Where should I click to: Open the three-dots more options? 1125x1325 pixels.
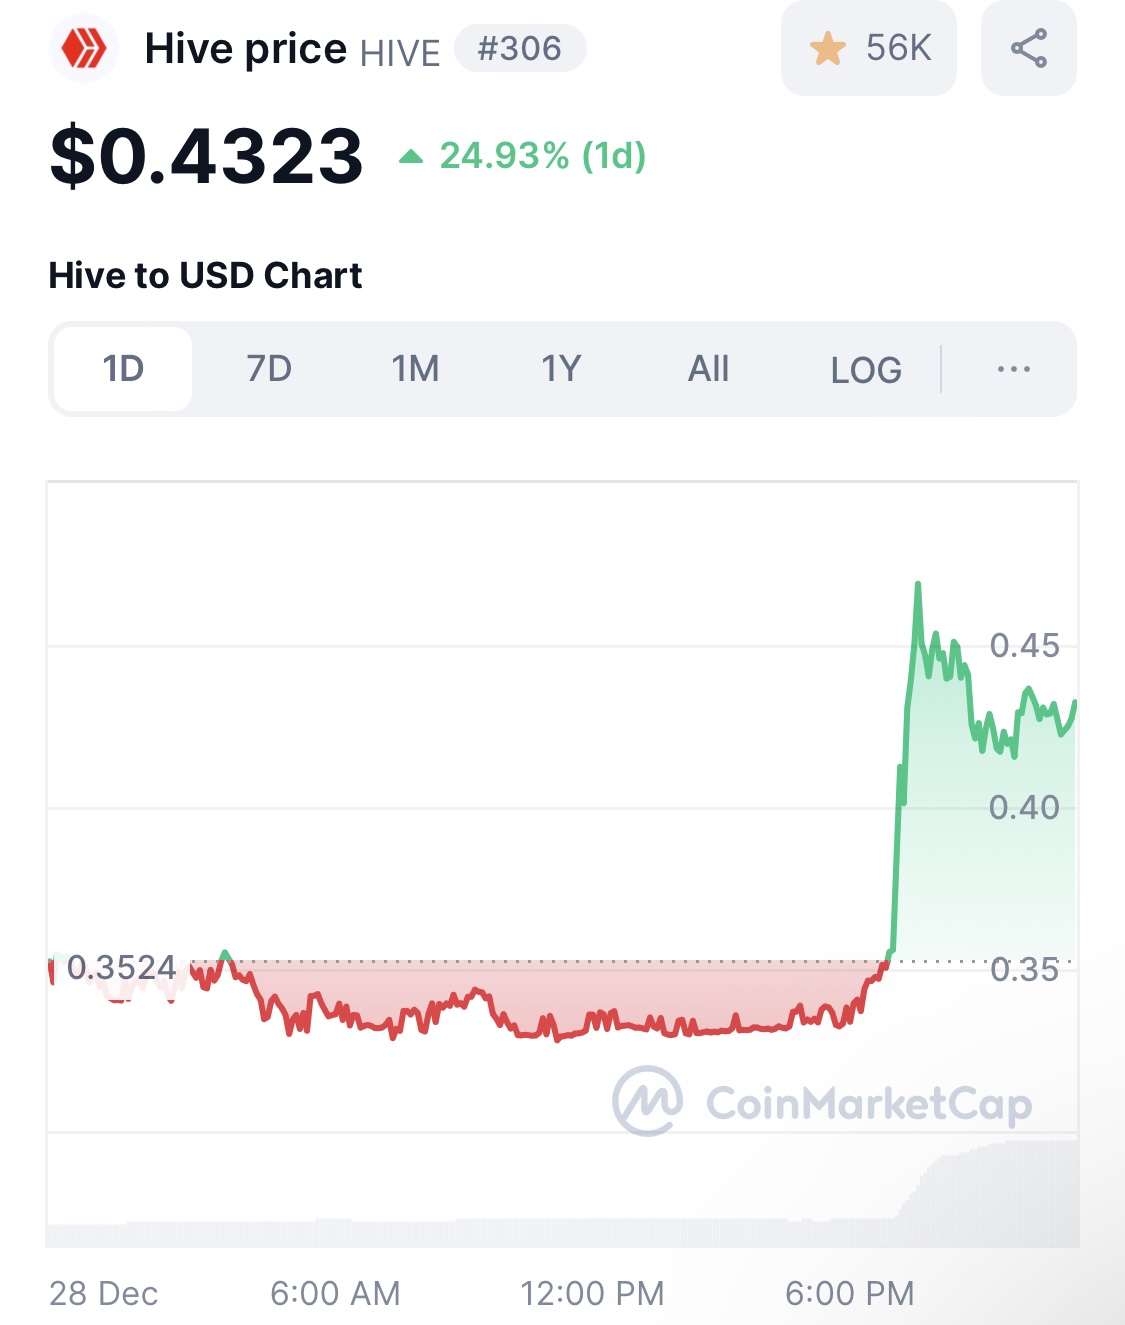pyautogui.click(x=1013, y=369)
